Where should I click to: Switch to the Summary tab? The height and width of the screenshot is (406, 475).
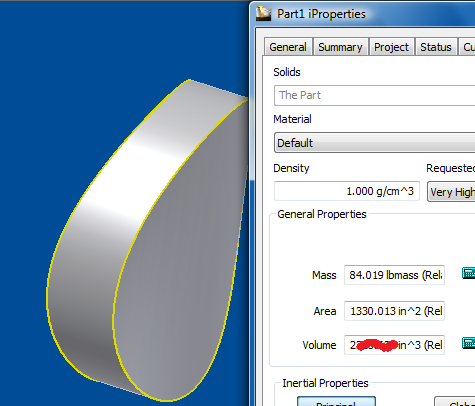coord(340,47)
